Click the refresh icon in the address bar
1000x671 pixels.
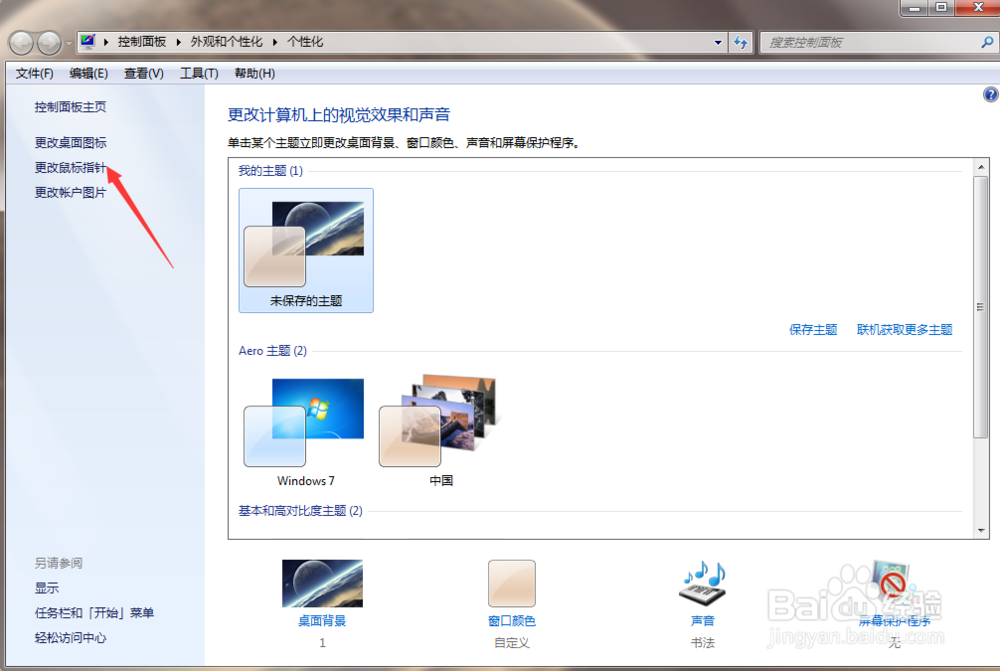pyautogui.click(x=740, y=43)
